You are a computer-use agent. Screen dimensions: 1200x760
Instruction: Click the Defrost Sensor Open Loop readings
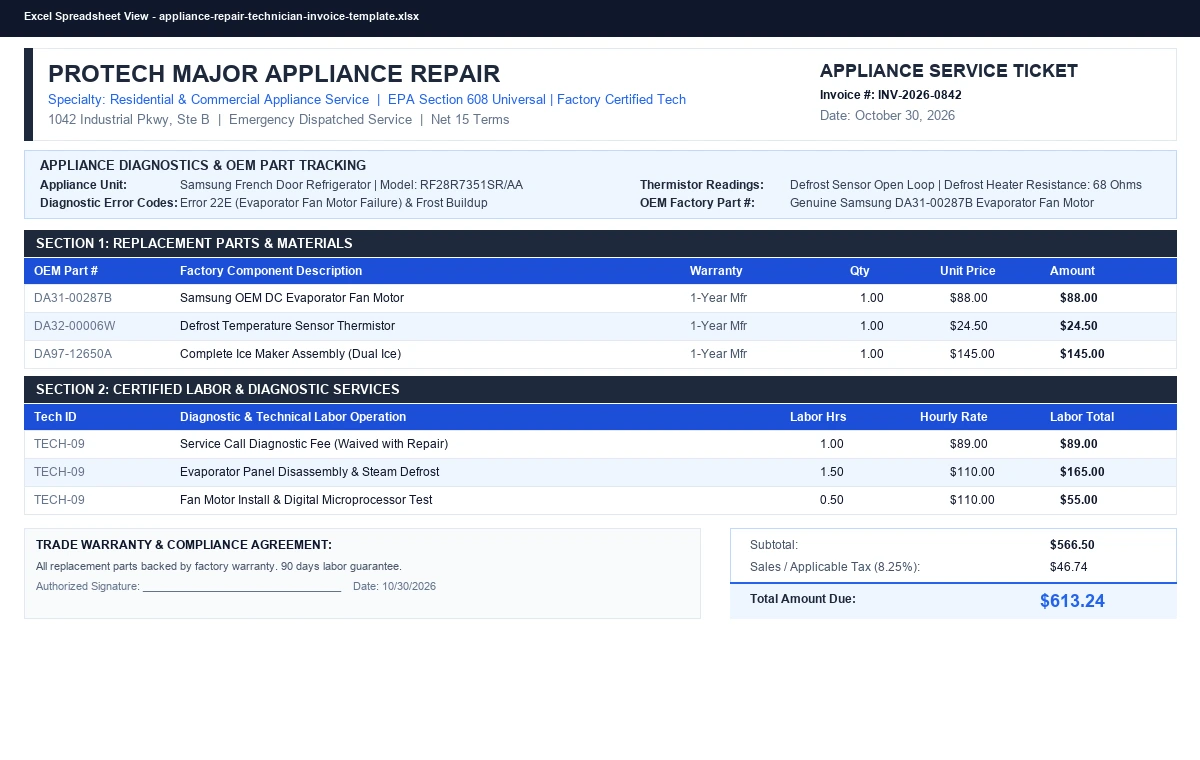coord(966,185)
